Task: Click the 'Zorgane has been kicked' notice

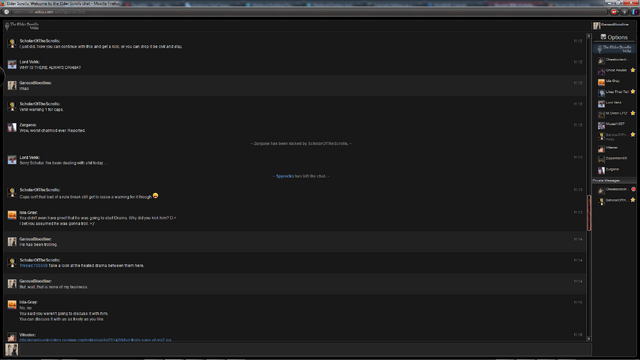Action: point(301,144)
